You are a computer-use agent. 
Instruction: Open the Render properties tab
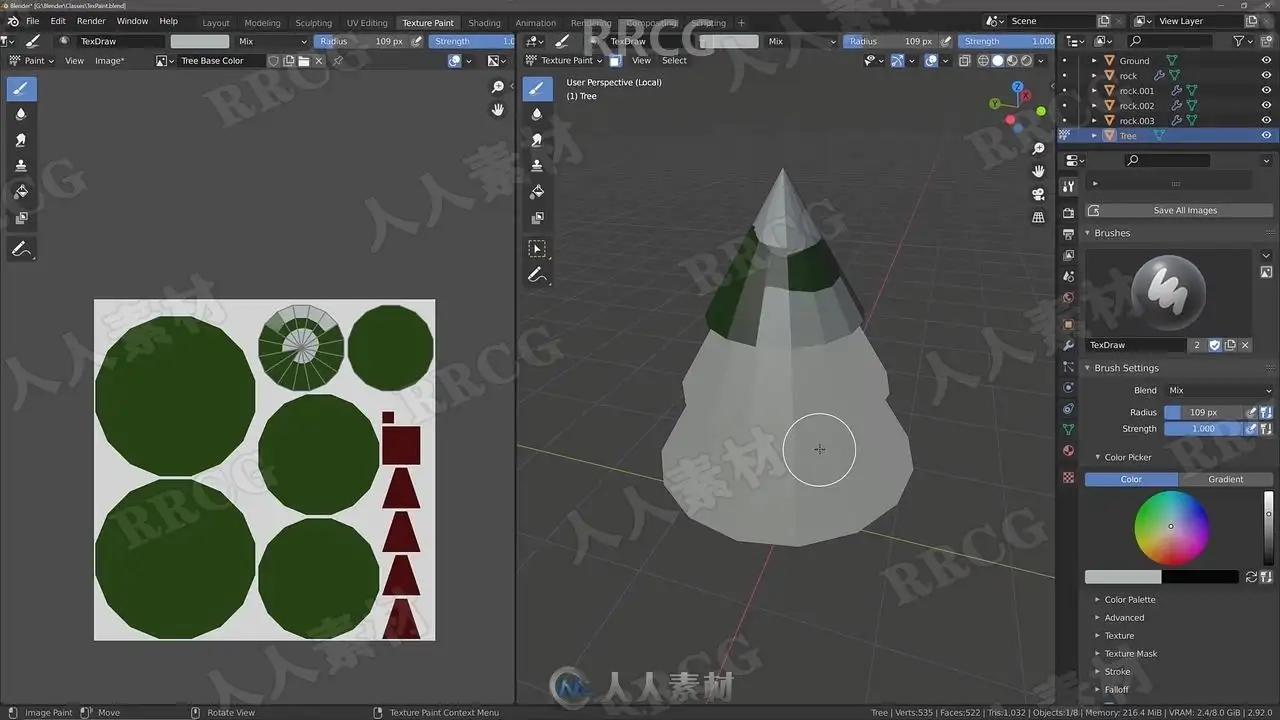click(x=1068, y=213)
